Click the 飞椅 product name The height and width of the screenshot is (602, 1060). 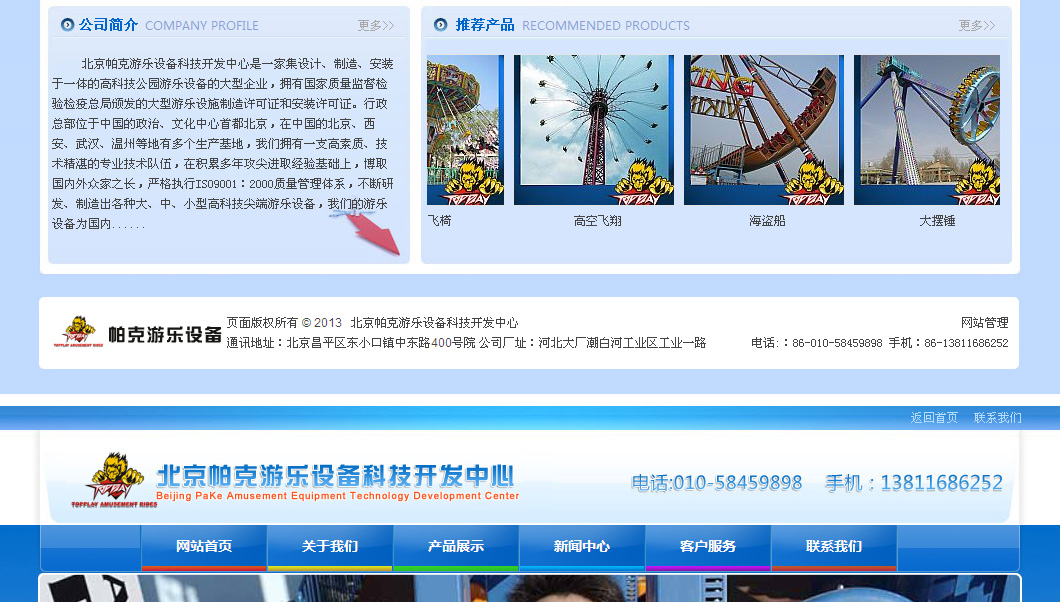point(439,221)
